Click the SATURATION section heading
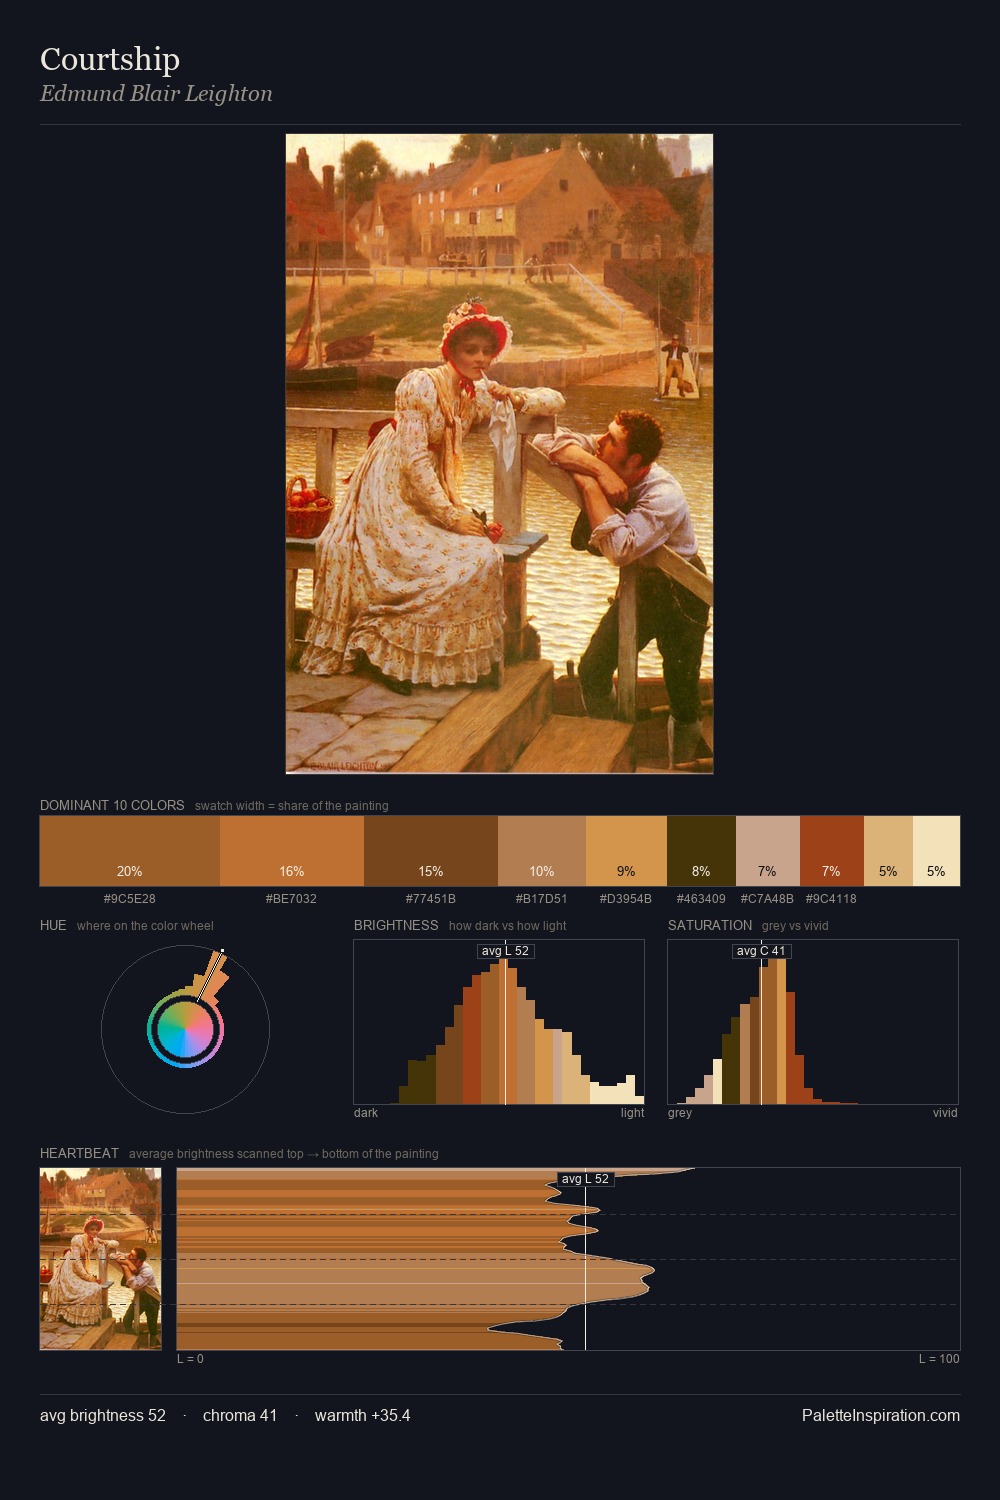This screenshot has height=1500, width=1000. click(x=710, y=925)
